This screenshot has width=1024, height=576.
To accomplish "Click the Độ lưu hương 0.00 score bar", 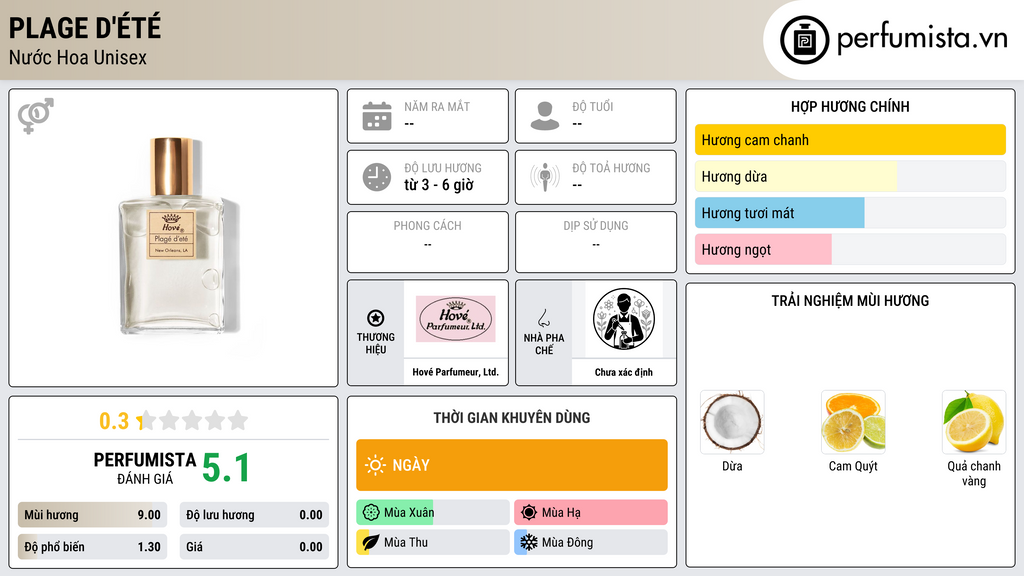I will [254, 515].
